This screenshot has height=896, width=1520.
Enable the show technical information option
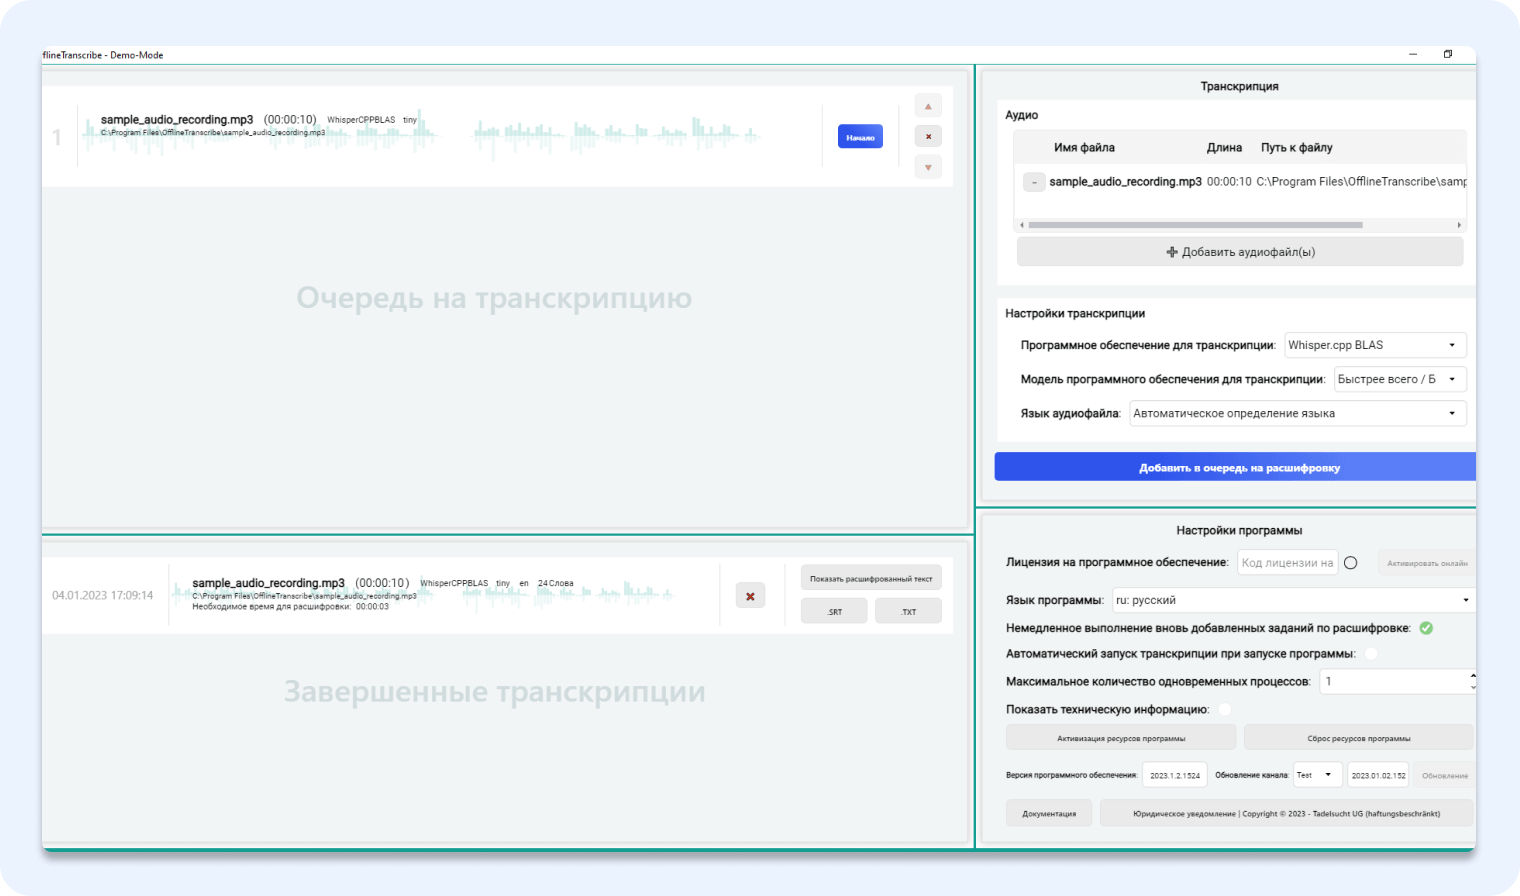(x=1224, y=710)
